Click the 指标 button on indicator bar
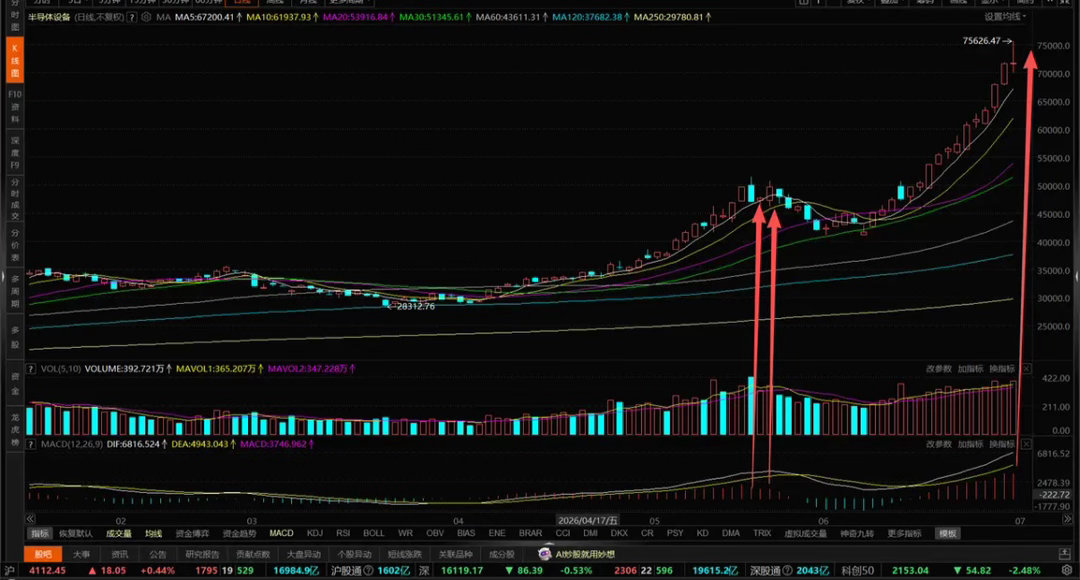This screenshot has width=1080, height=580. [x=40, y=533]
